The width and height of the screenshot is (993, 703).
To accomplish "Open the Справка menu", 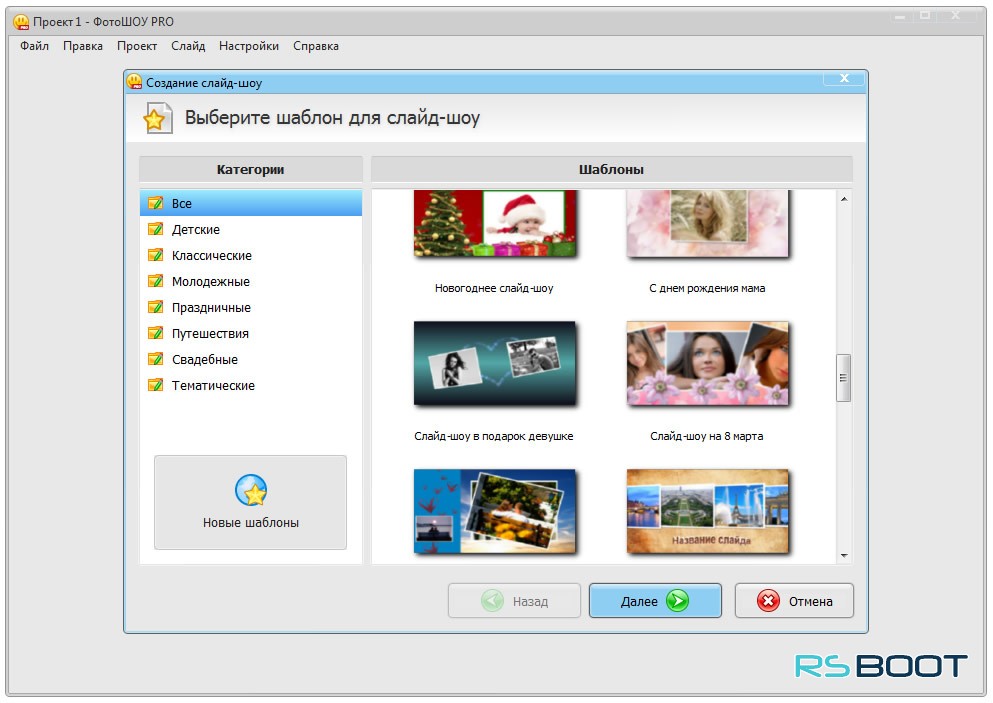I will coord(316,46).
